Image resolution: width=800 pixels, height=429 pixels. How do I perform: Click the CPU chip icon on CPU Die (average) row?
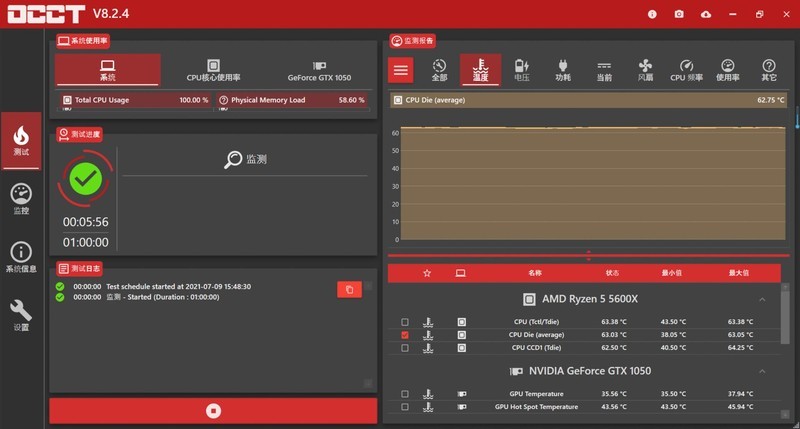tap(462, 335)
